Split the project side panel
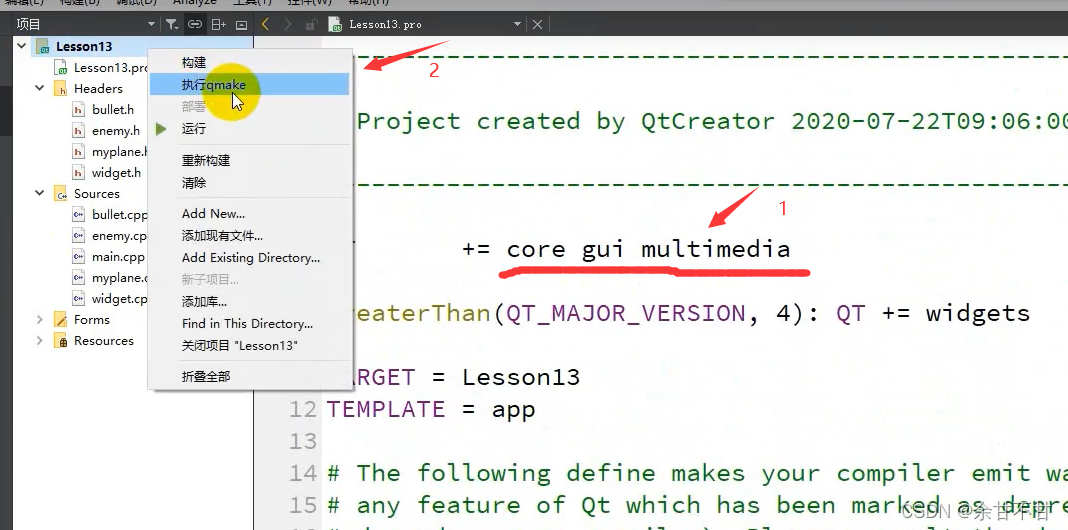 coord(218,25)
